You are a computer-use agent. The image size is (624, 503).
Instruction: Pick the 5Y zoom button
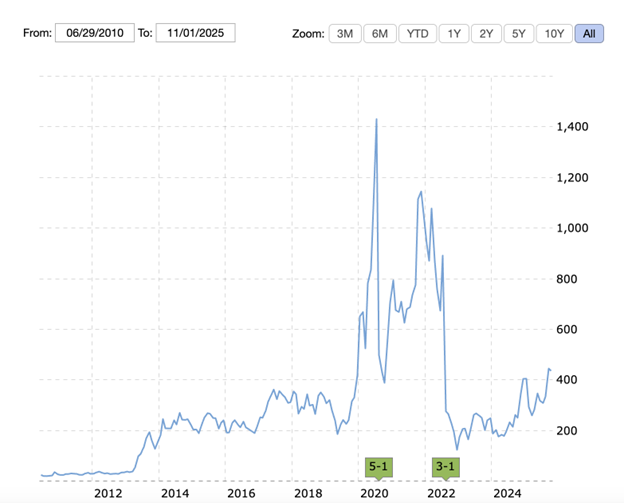click(518, 33)
